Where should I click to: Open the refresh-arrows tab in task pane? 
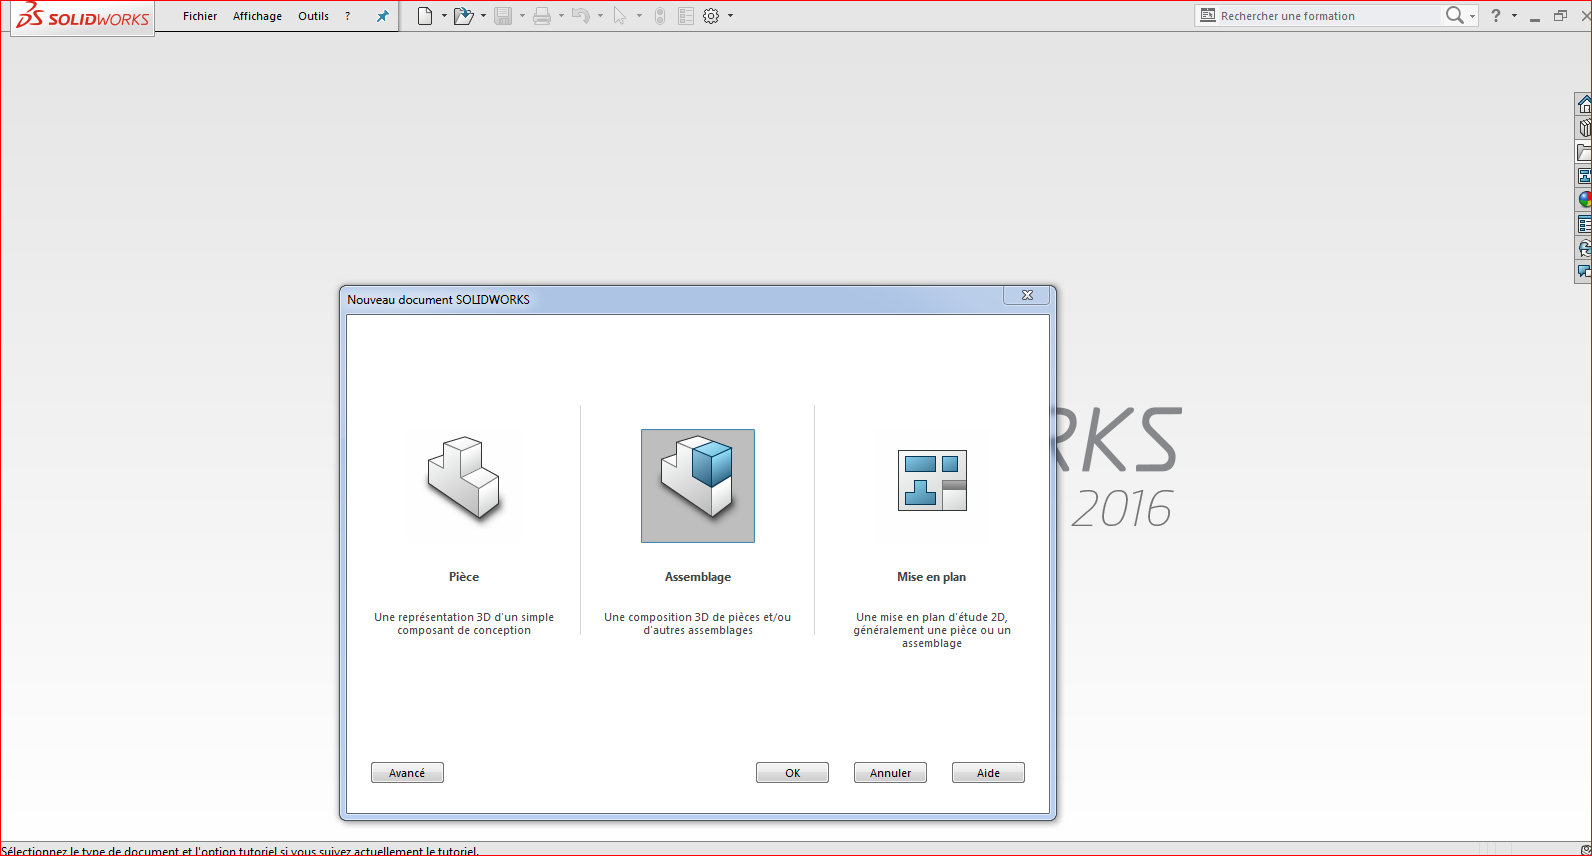click(x=1584, y=248)
